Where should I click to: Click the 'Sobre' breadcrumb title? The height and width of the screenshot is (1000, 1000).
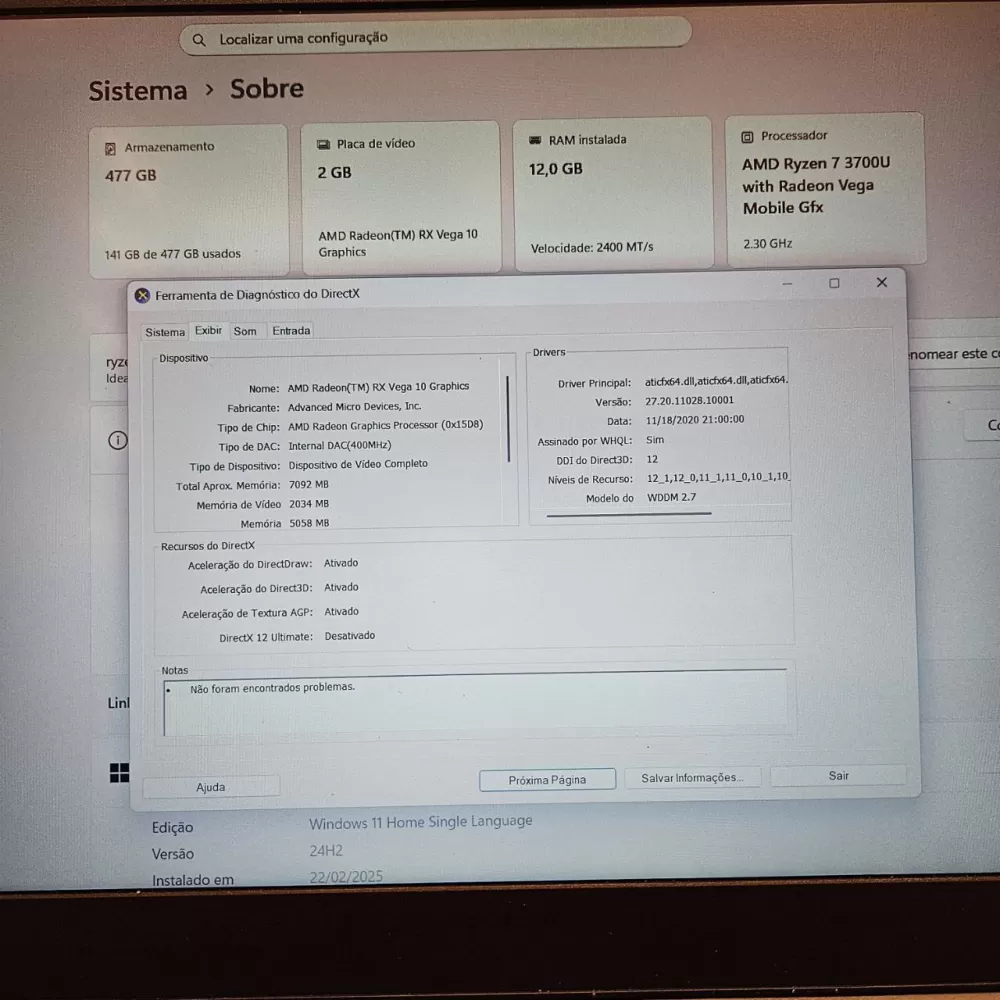pos(267,89)
